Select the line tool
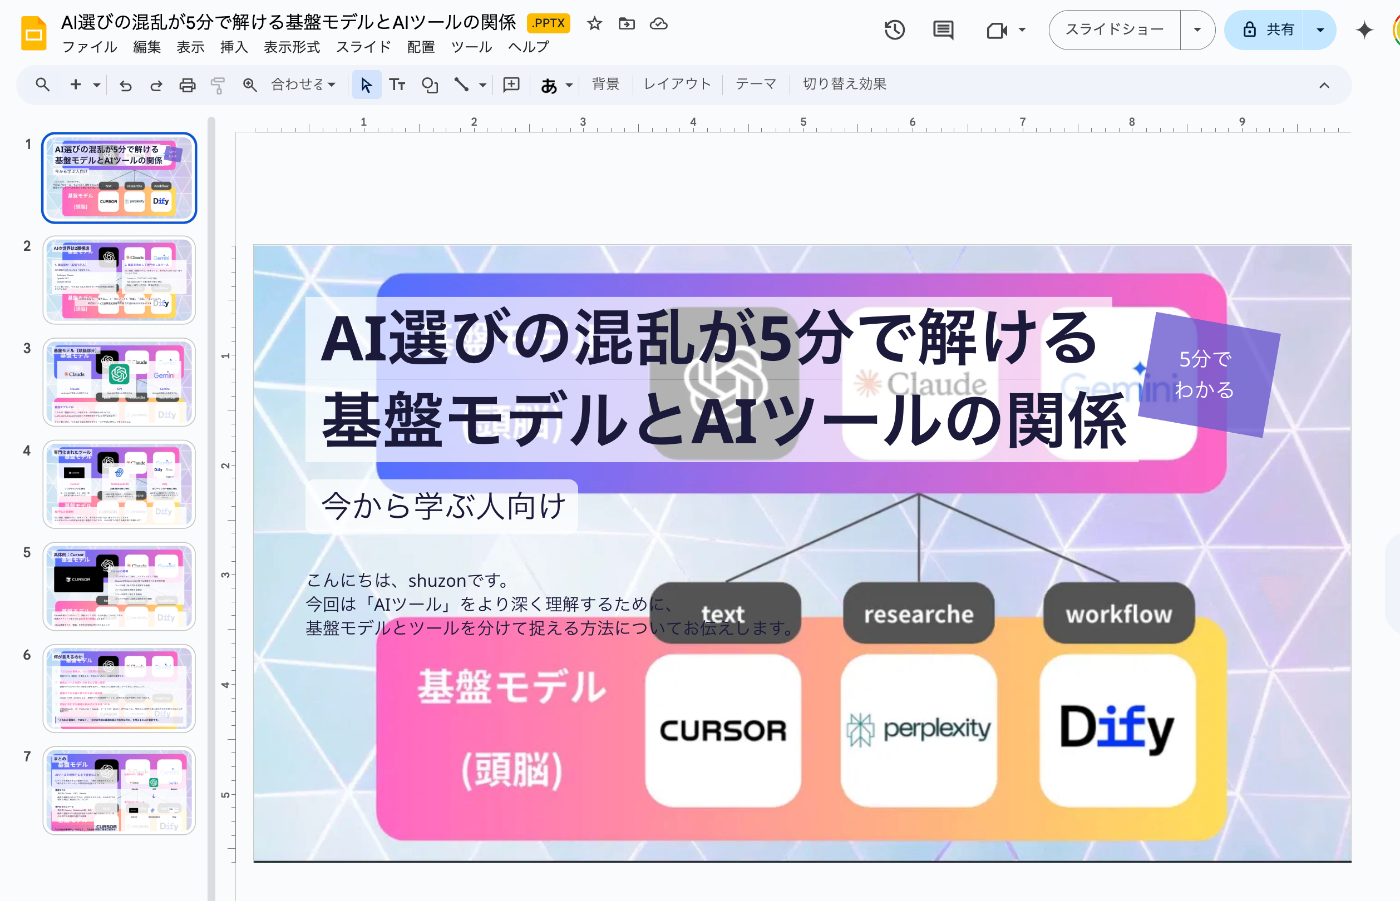The image size is (1400, 901). pyautogui.click(x=461, y=85)
